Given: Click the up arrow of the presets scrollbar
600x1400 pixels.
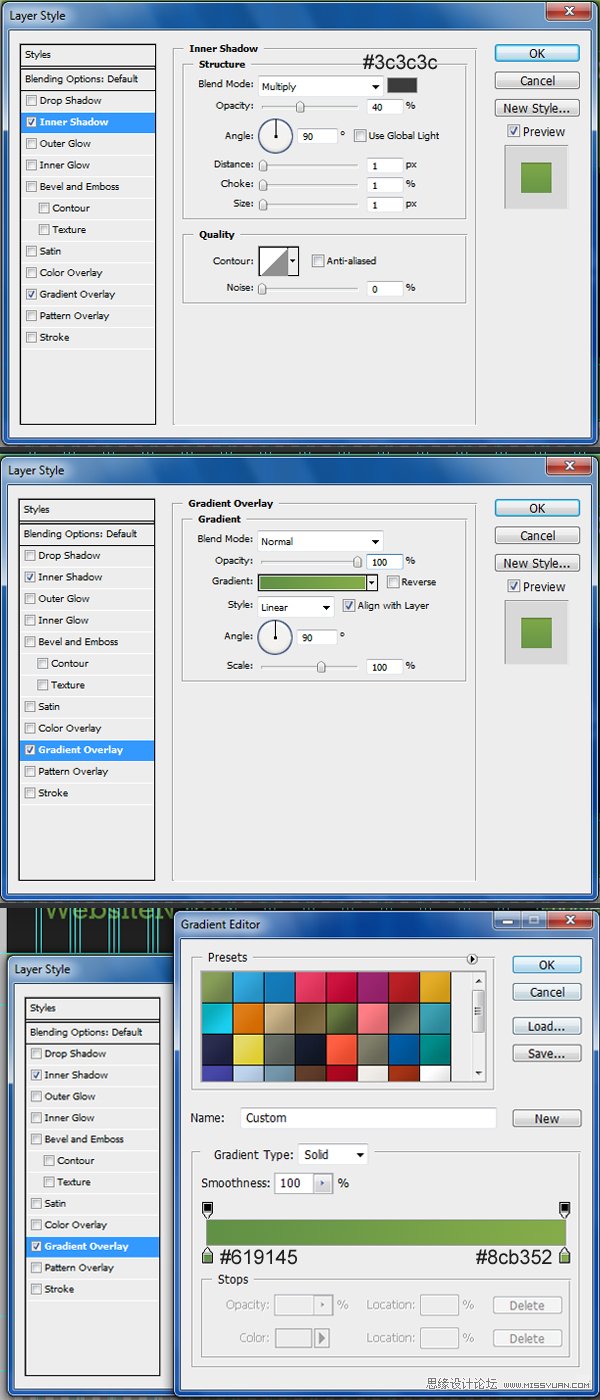Looking at the screenshot, I should click(x=479, y=981).
